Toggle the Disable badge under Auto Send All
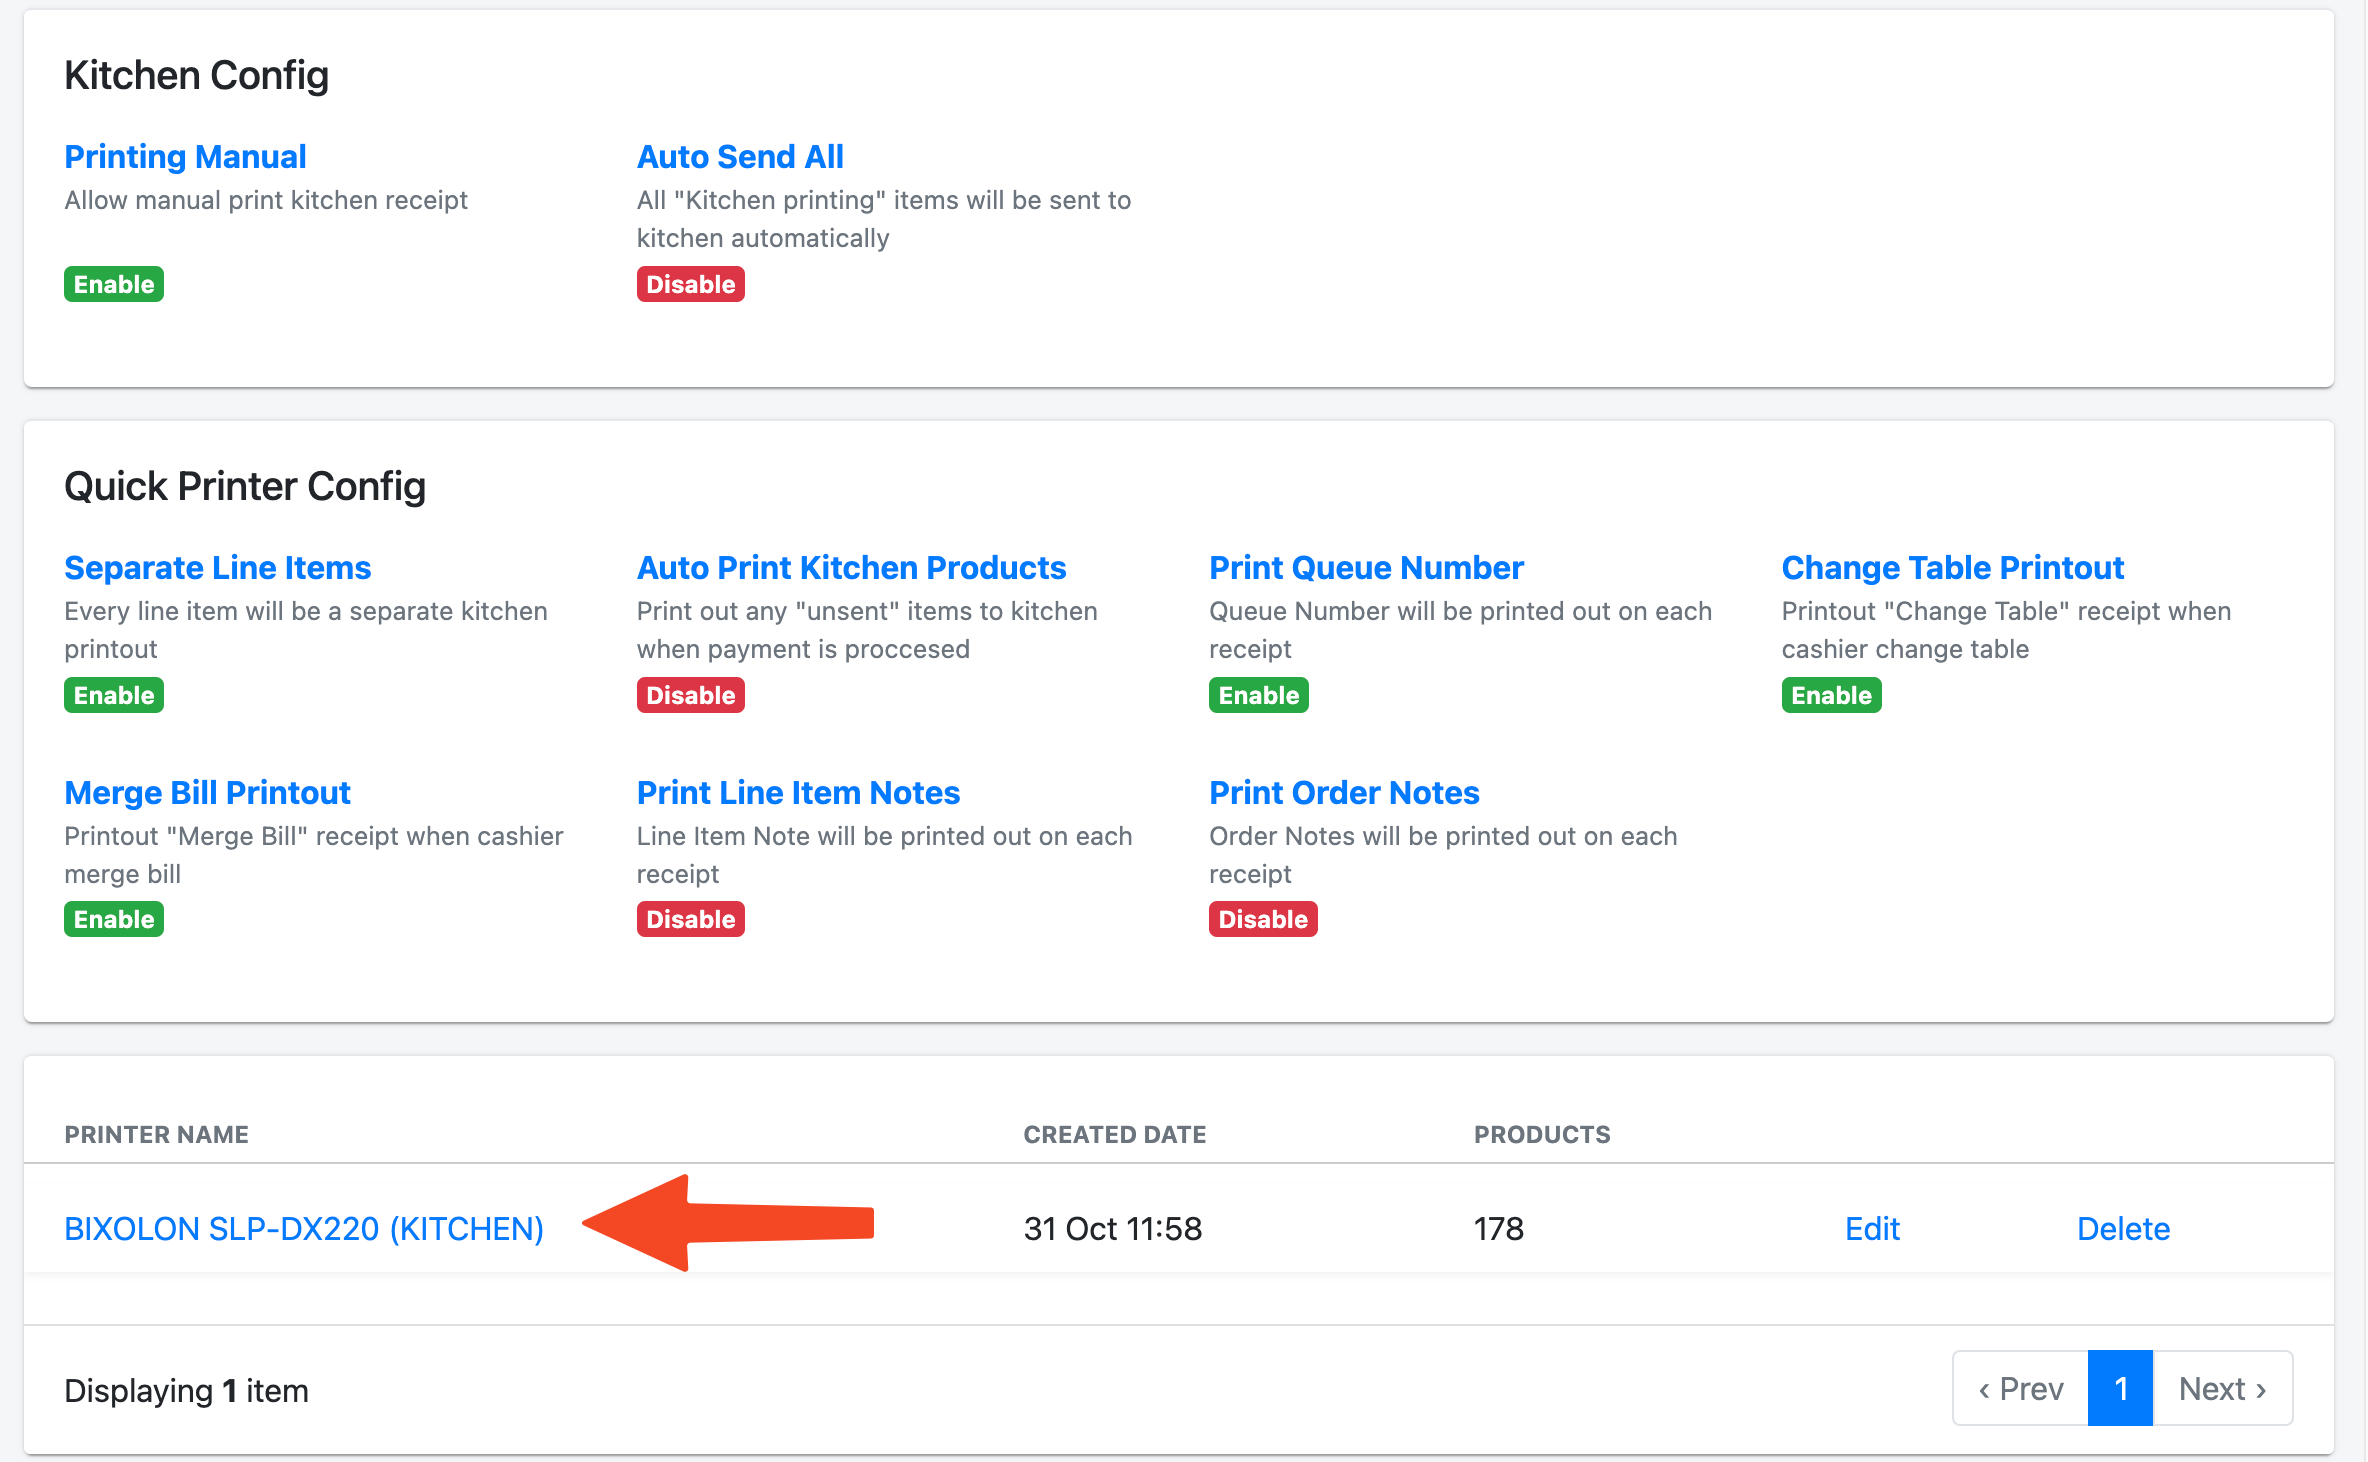The width and height of the screenshot is (2368, 1462). [x=691, y=284]
